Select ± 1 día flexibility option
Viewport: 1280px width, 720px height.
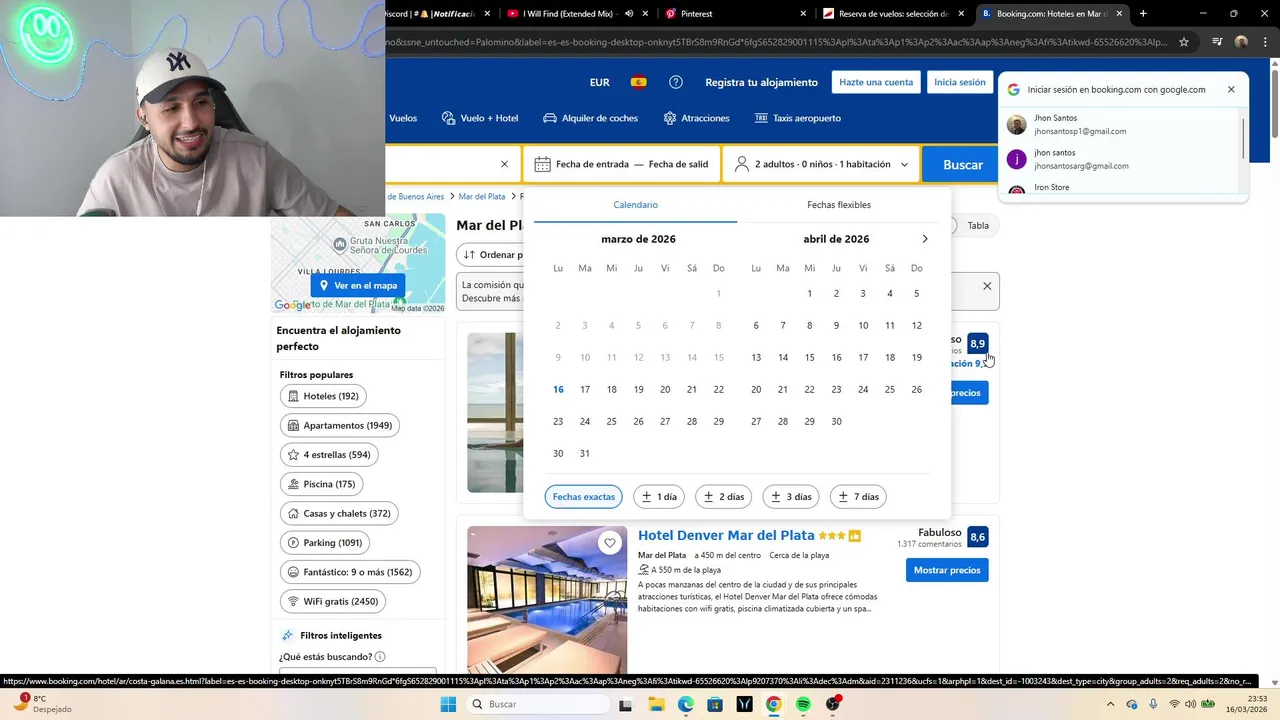pyautogui.click(x=659, y=496)
